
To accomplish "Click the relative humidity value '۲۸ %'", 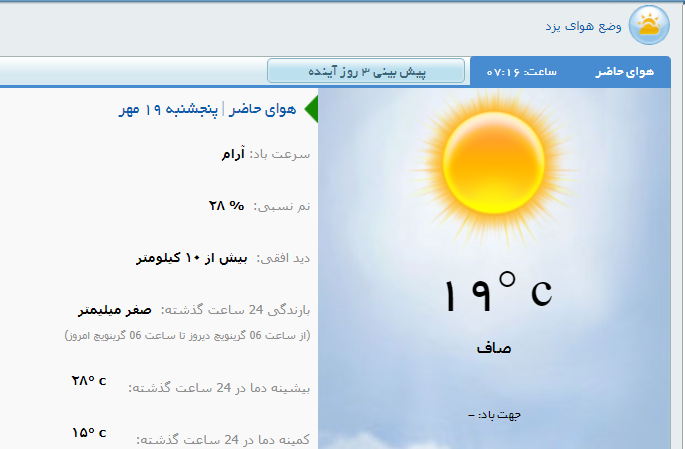I will (x=227, y=206).
